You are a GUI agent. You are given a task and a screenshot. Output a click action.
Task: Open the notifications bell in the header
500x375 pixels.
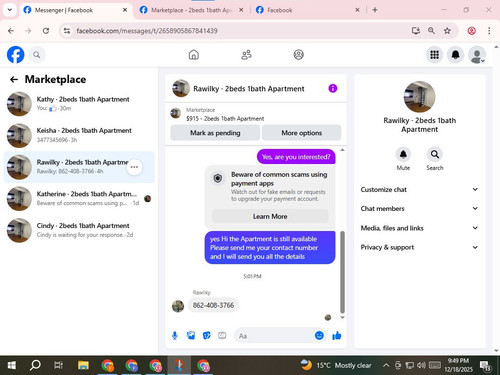coord(456,55)
